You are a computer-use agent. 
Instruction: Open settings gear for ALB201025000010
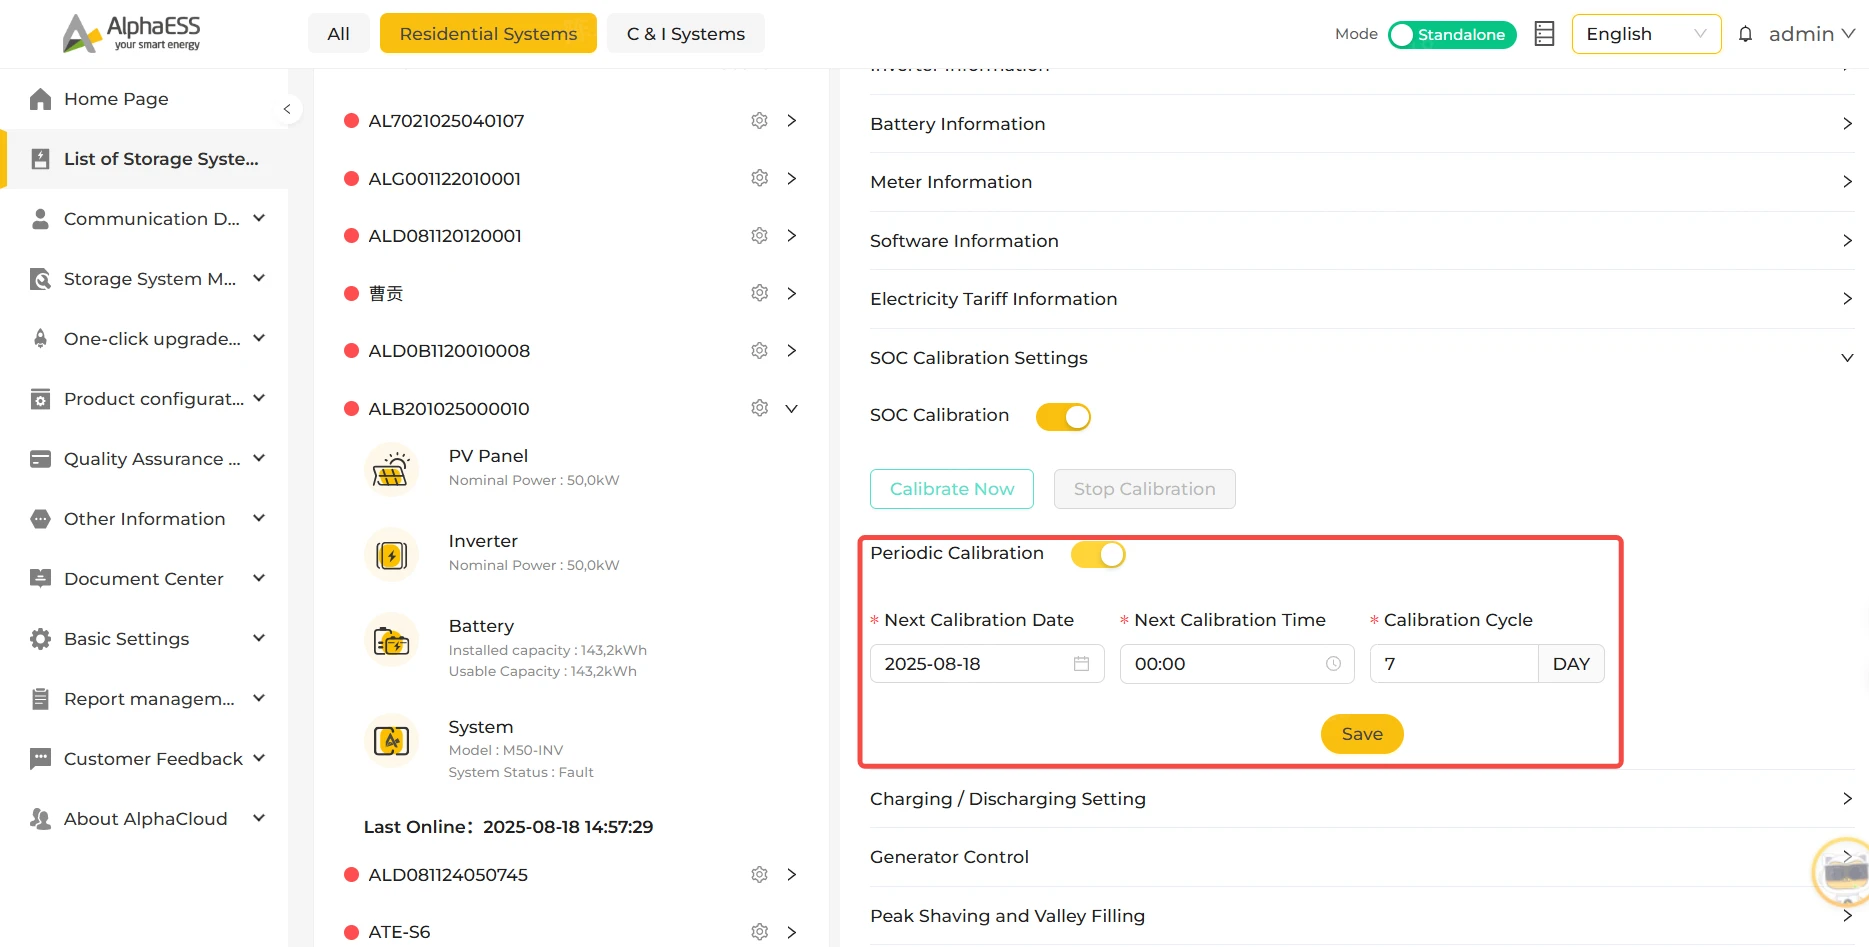(760, 408)
